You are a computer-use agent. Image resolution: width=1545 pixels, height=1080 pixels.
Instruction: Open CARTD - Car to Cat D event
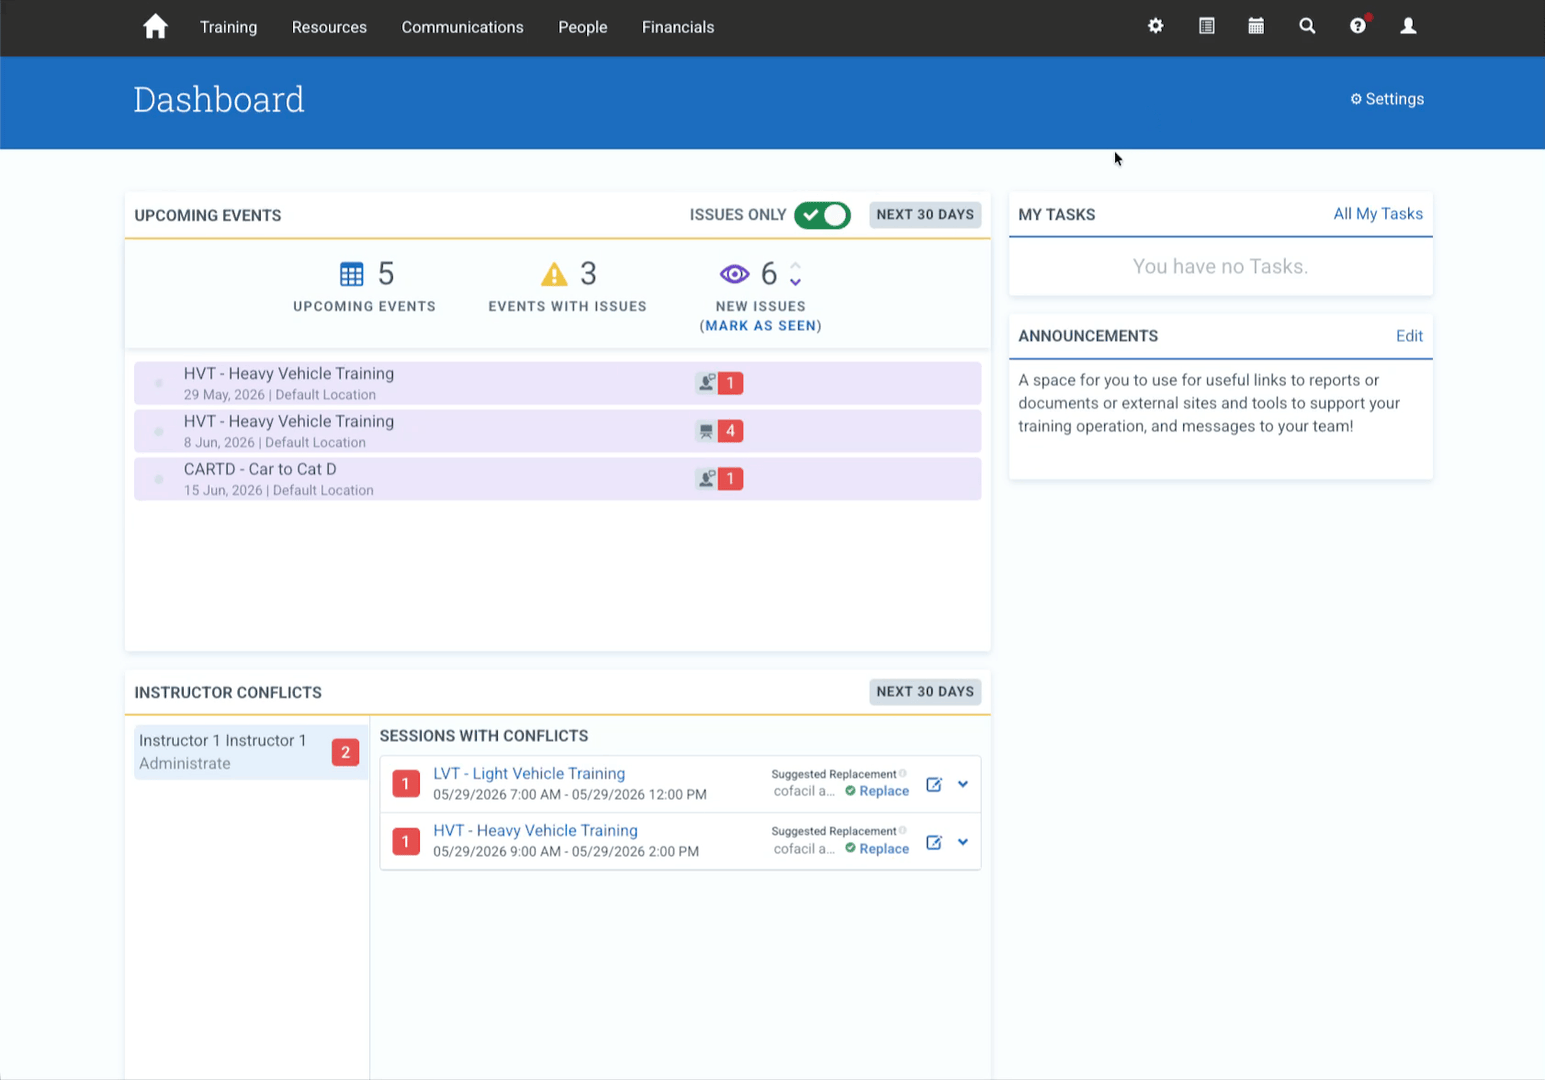[x=558, y=479]
